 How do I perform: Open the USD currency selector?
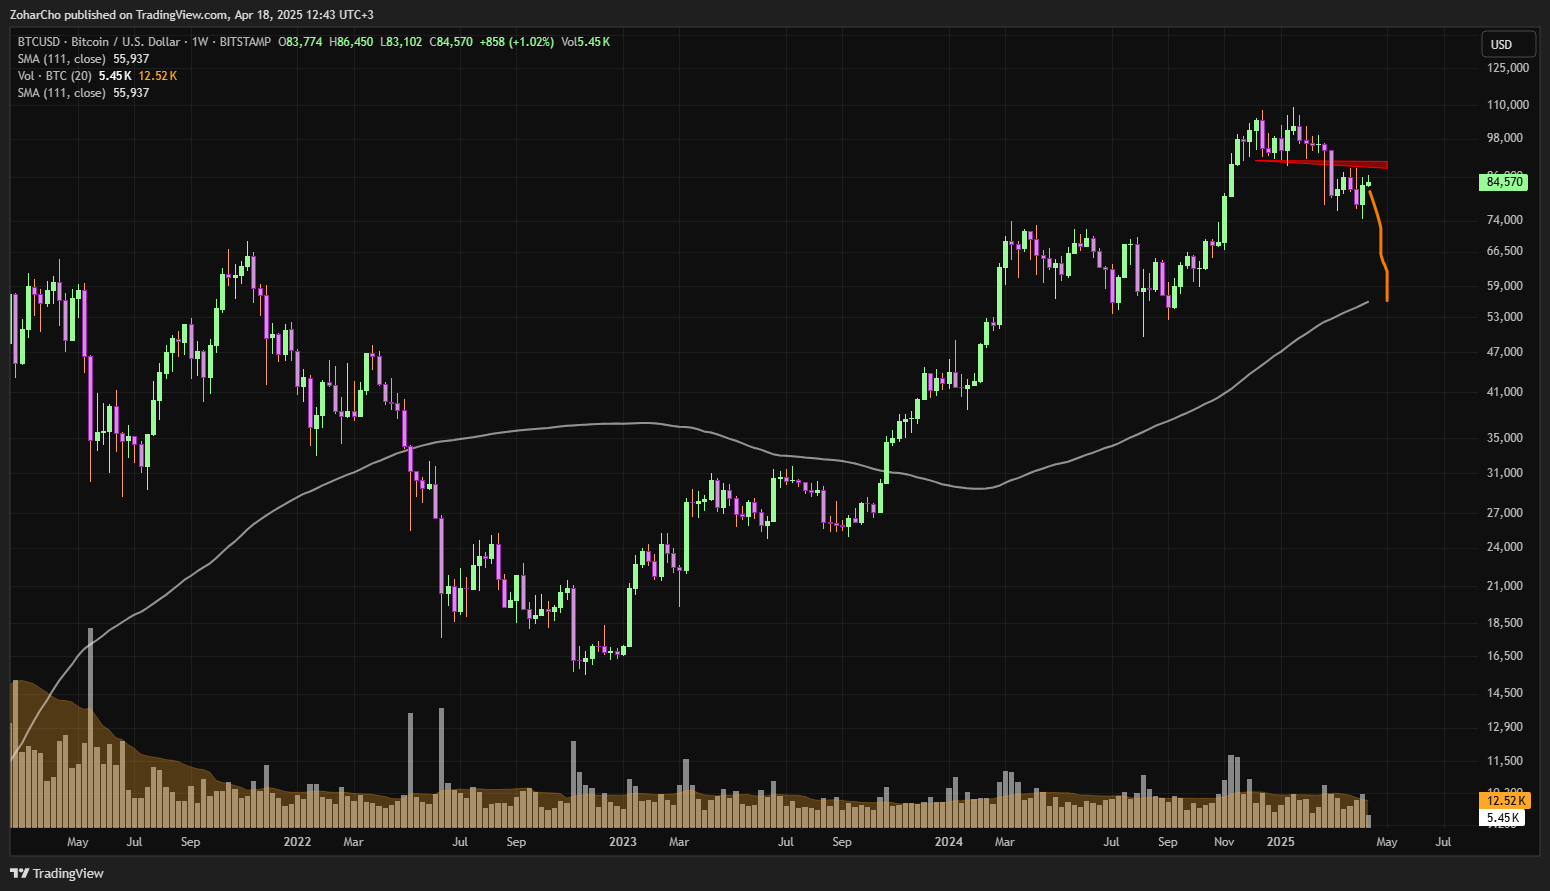pos(1508,44)
